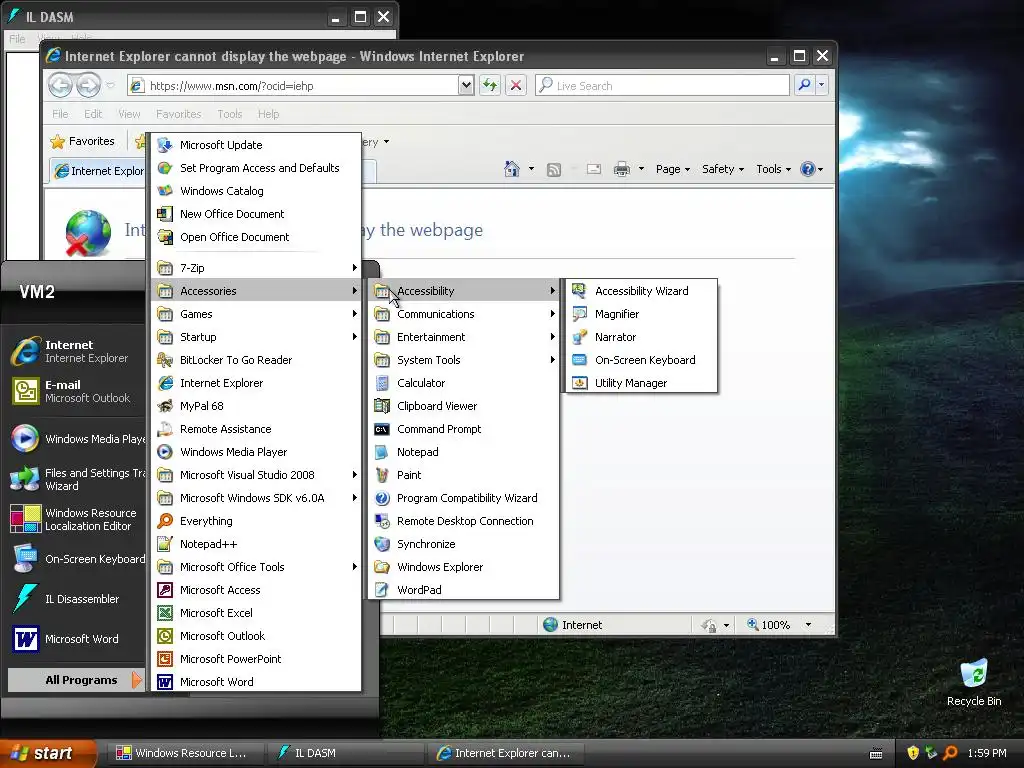Click IL Disassembler in pinned start list
This screenshot has width=1024, height=768.
[x=74, y=599]
